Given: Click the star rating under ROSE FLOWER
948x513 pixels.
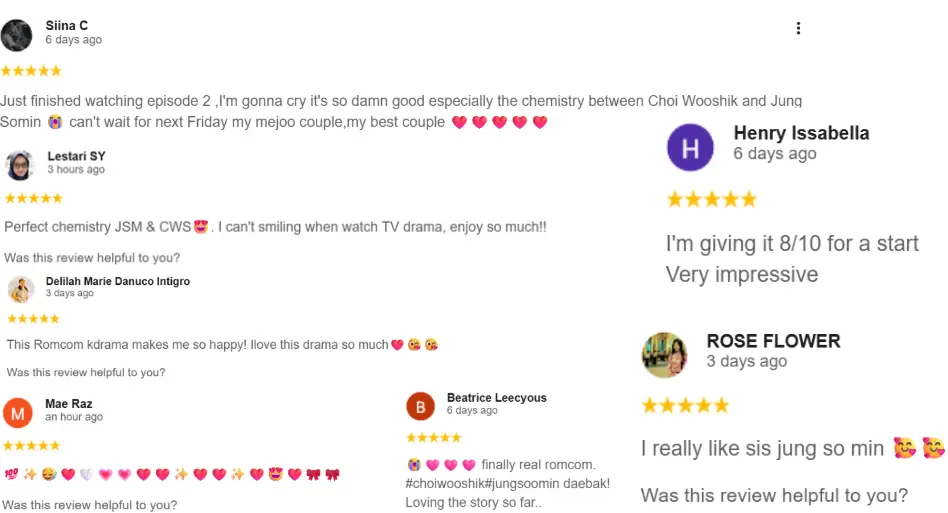Looking at the screenshot, I should tap(685, 406).
